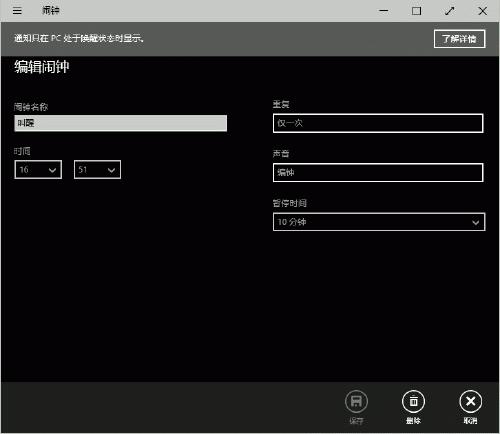Click the save (保存) disk icon

pyautogui.click(x=356, y=401)
